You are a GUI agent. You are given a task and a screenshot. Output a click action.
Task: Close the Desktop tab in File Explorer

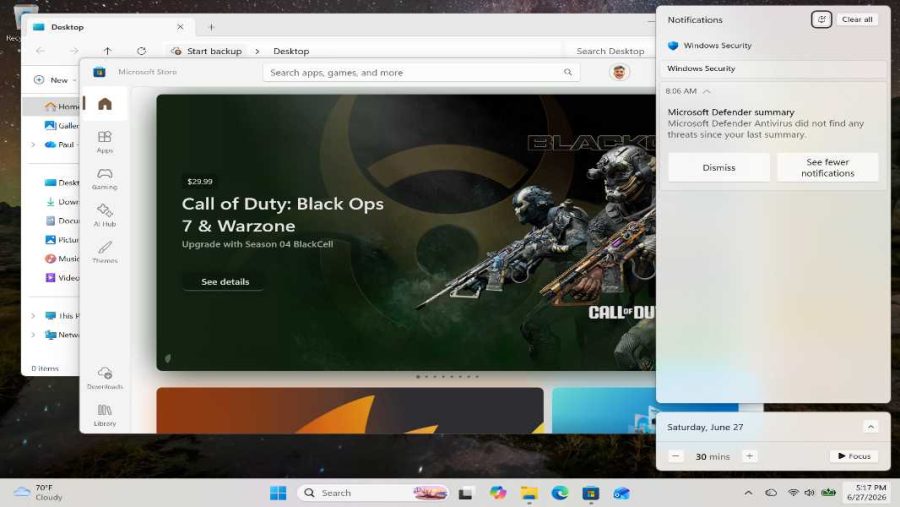180,27
